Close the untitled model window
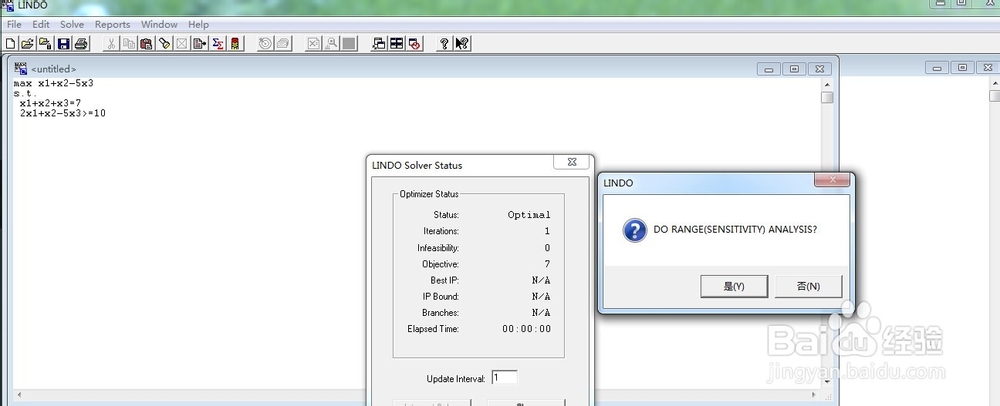Viewport: 1000px width, 406px height. (820, 69)
